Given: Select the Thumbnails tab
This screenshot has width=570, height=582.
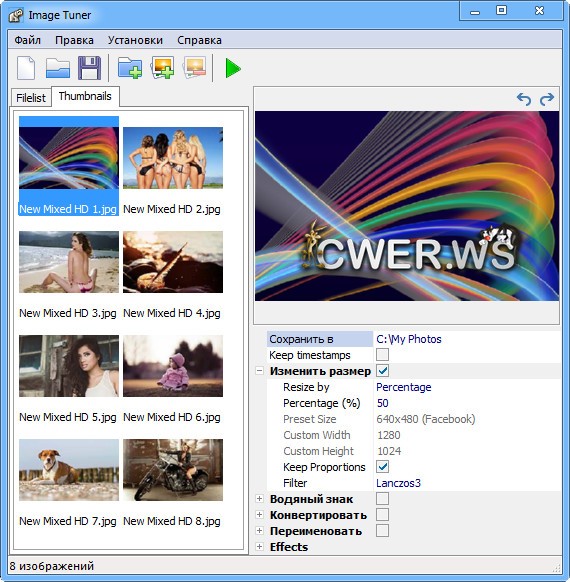Looking at the screenshot, I should (85, 97).
